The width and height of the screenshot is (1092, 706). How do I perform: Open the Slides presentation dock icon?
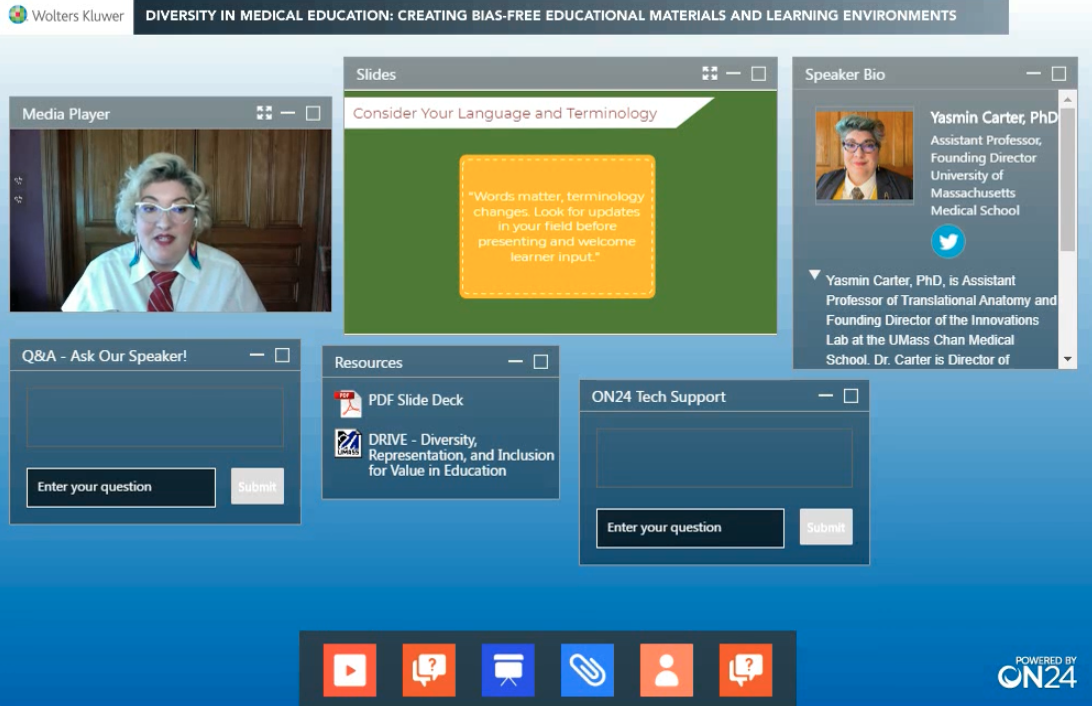(x=508, y=669)
